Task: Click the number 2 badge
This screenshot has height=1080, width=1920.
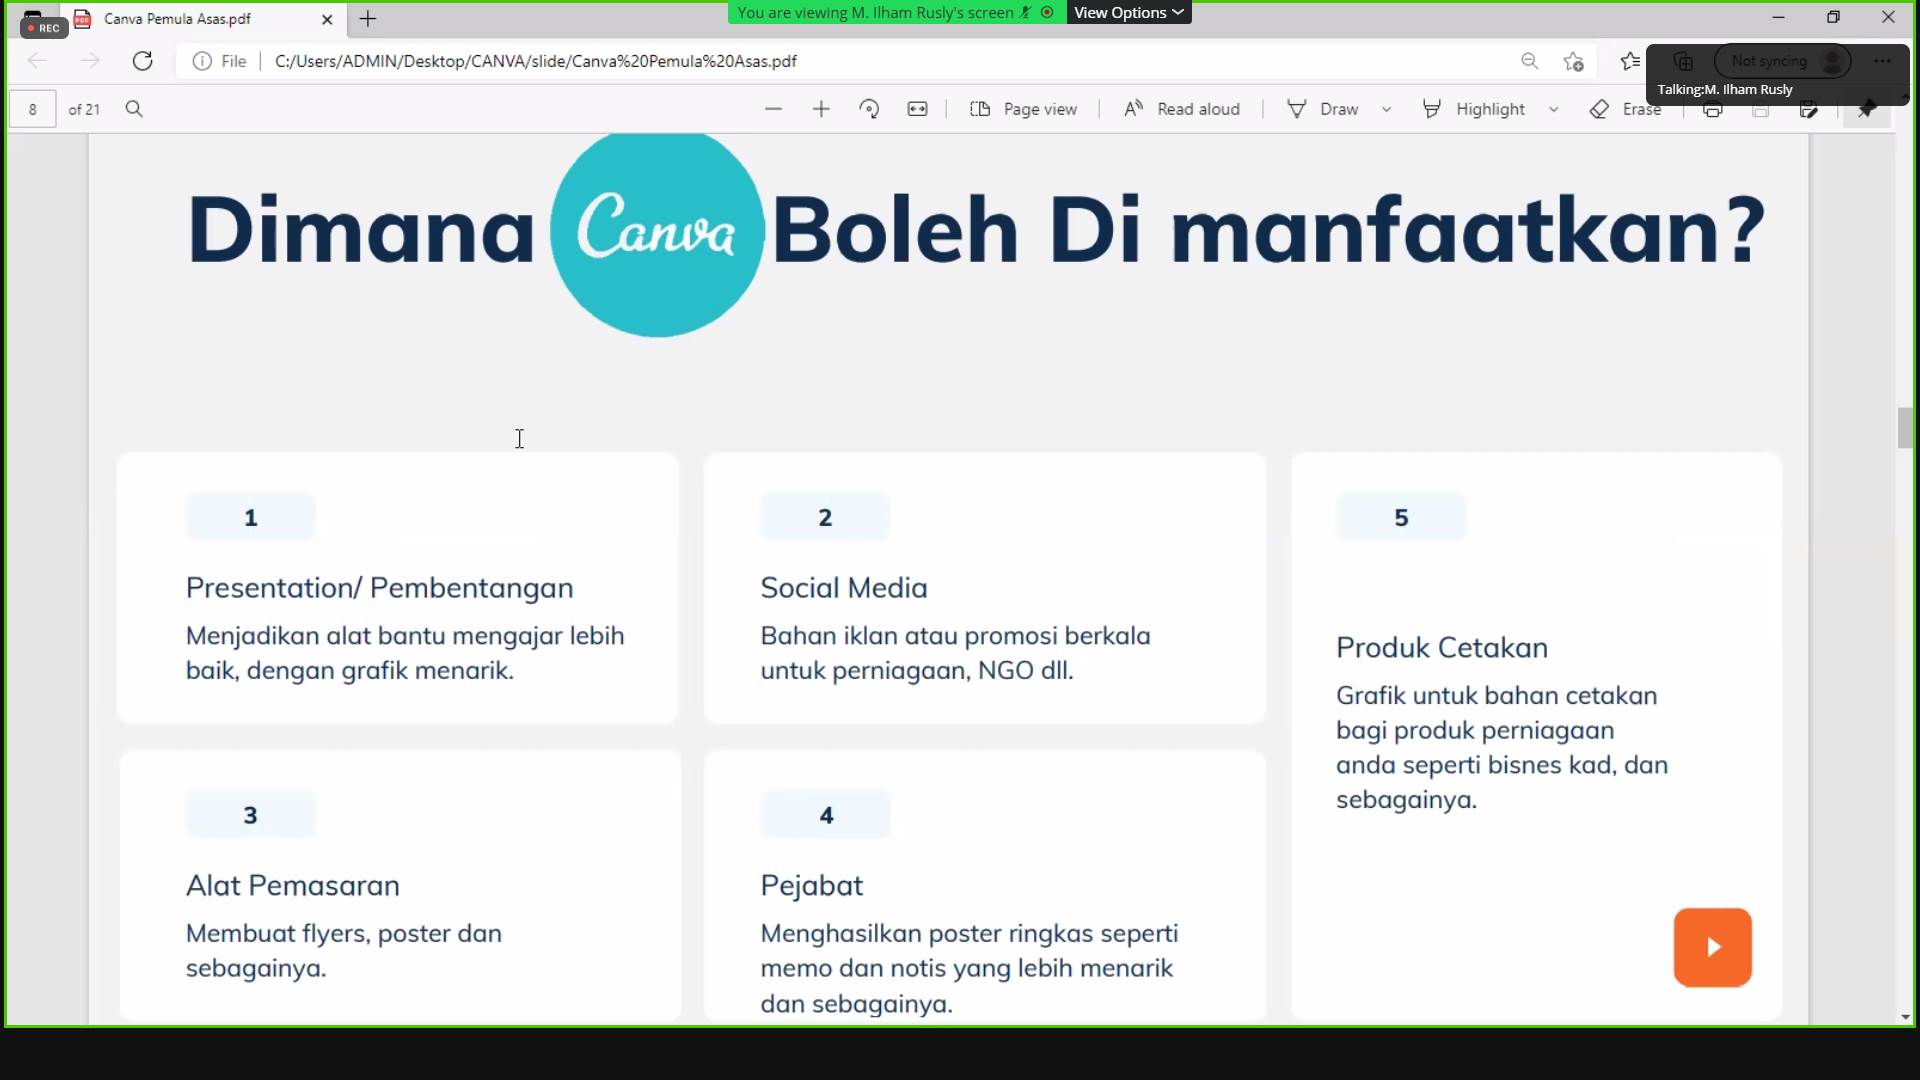Action: tap(825, 517)
